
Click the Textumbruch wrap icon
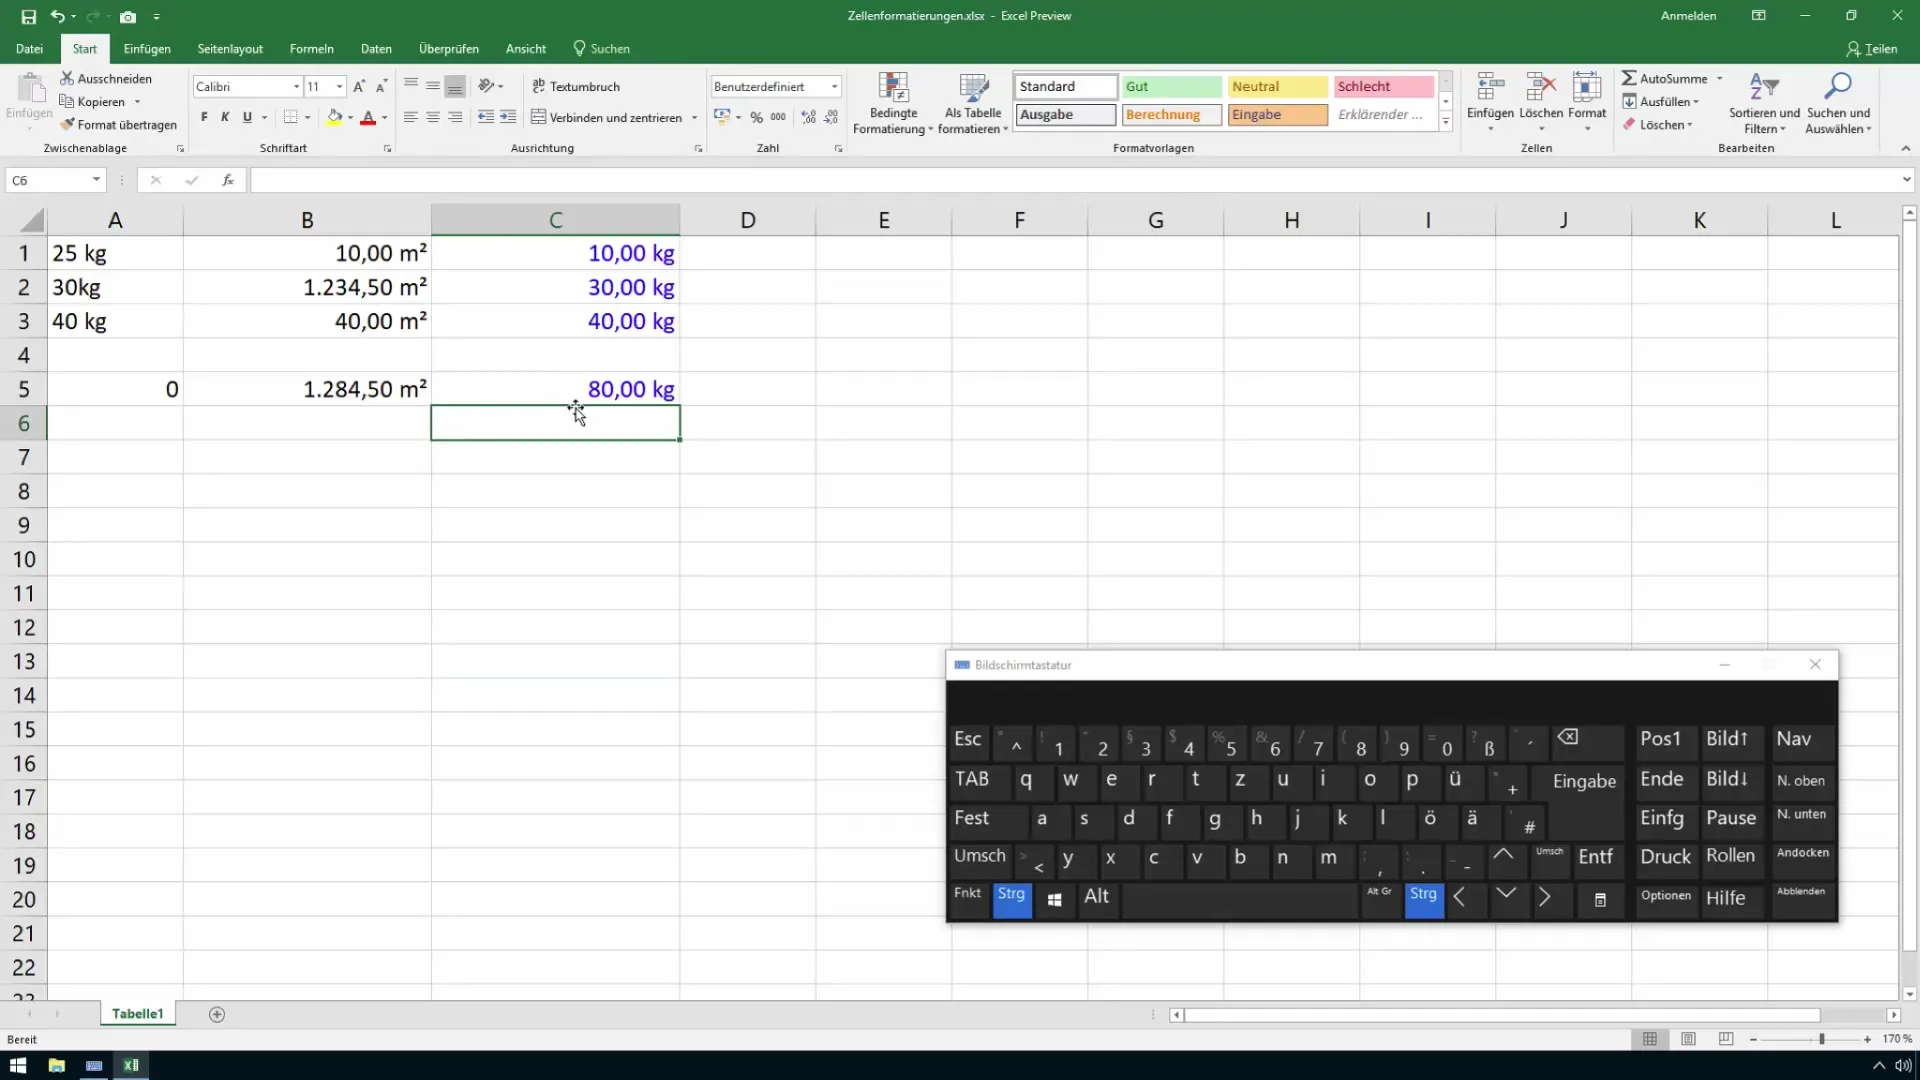pyautogui.click(x=539, y=86)
